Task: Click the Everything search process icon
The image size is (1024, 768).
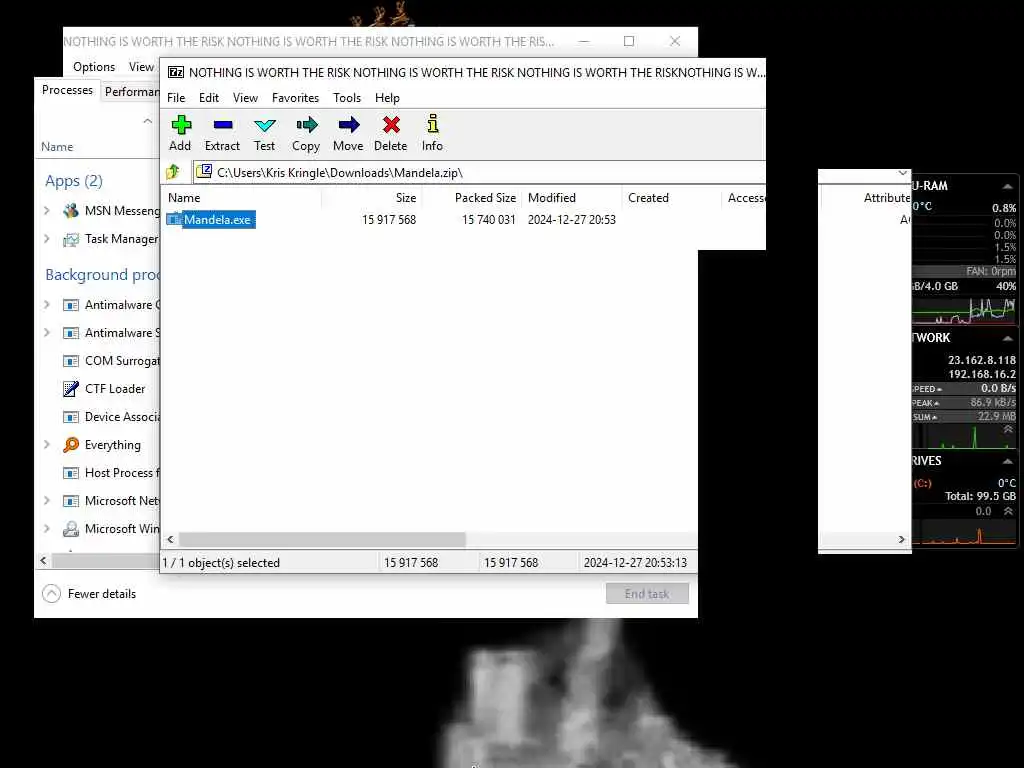Action: [71, 445]
